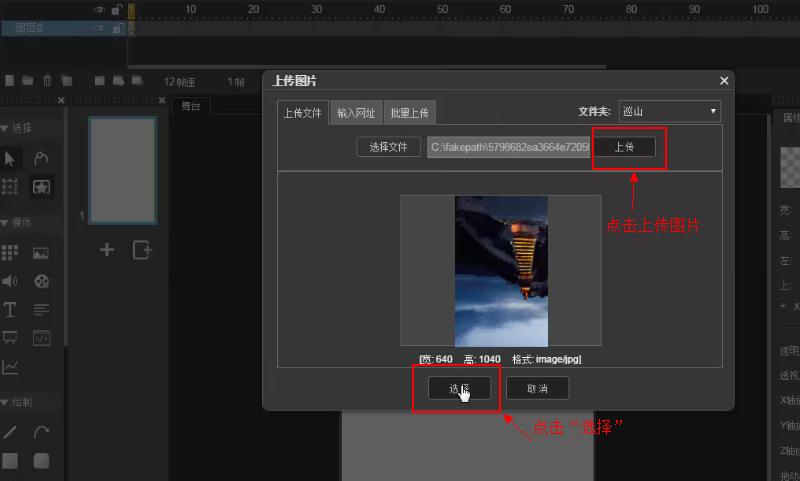
Task: Select the arrow selection tool
Action: (10, 159)
